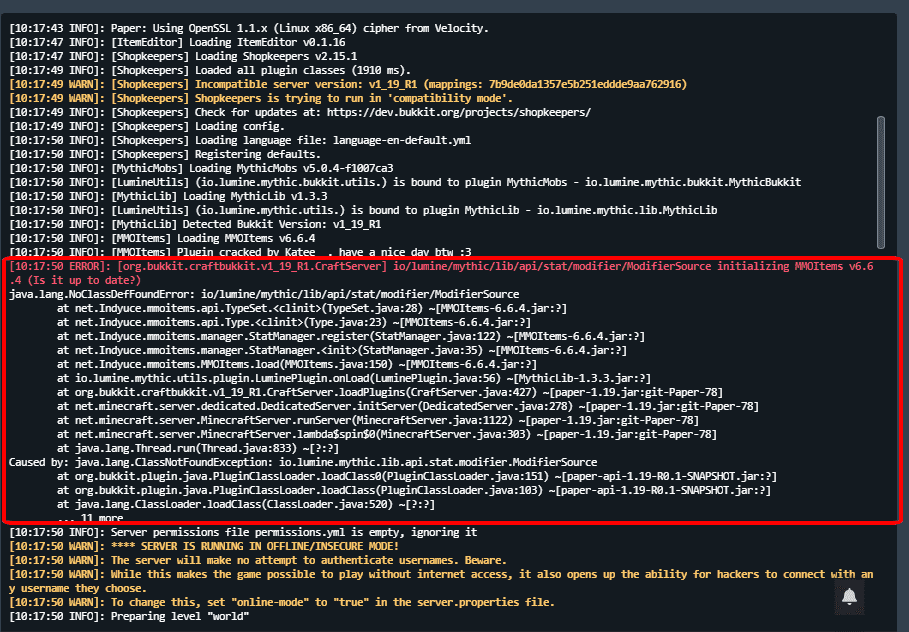Screen dimensions: 909x632
Task: Click 'Loading MMOItems v6.6.4' line
Action: (162, 238)
